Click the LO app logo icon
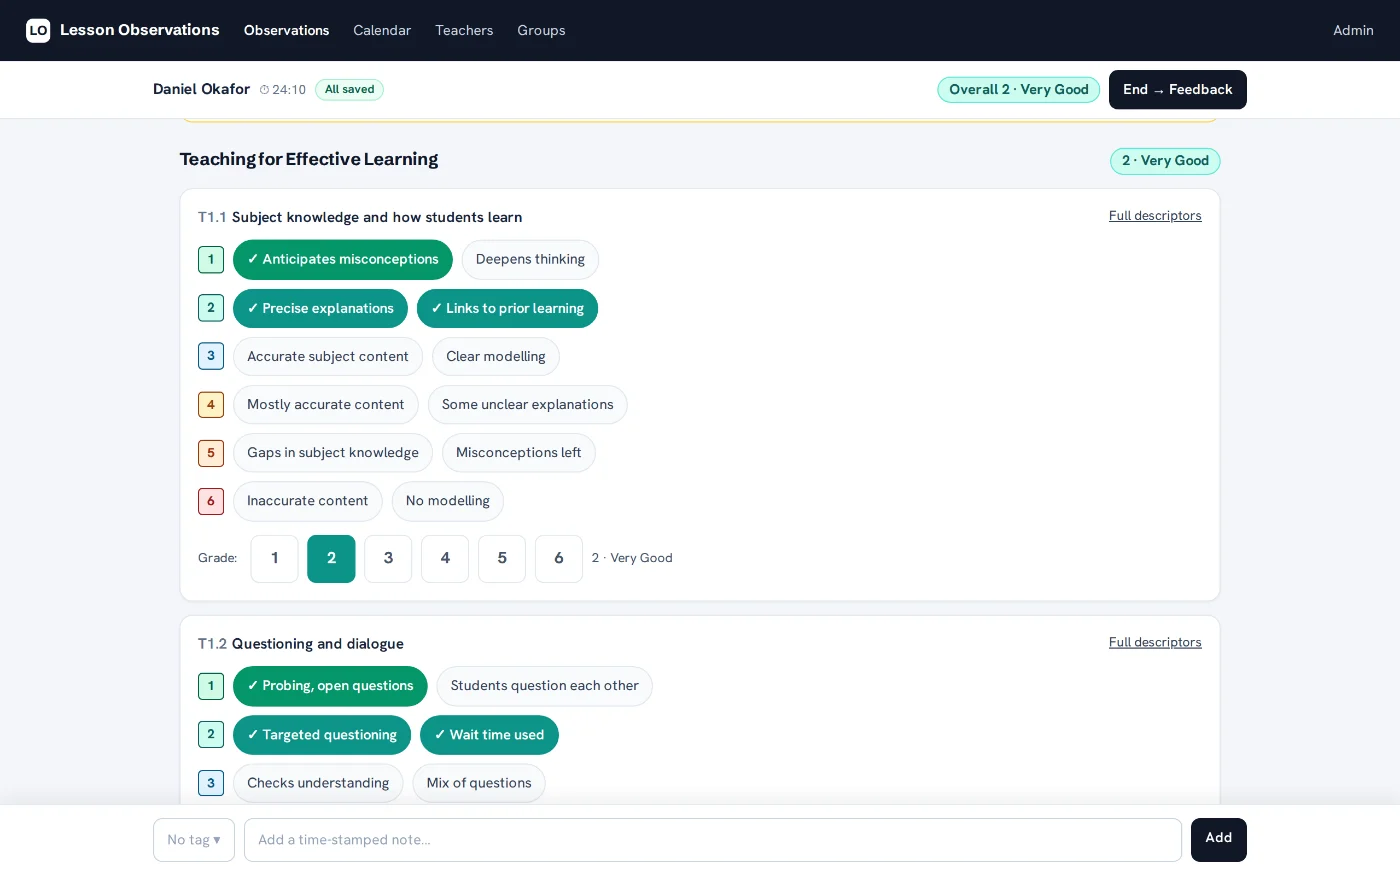The image size is (1400, 875). [38, 30]
